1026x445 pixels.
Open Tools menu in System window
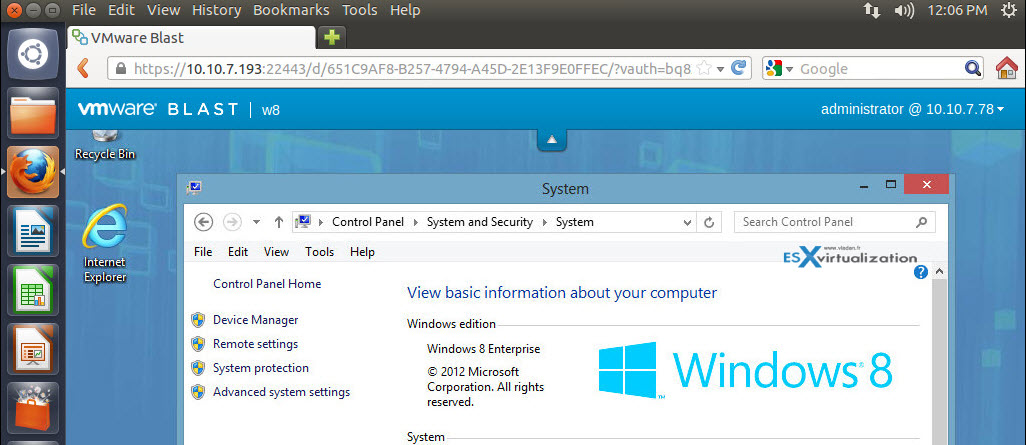(x=319, y=252)
